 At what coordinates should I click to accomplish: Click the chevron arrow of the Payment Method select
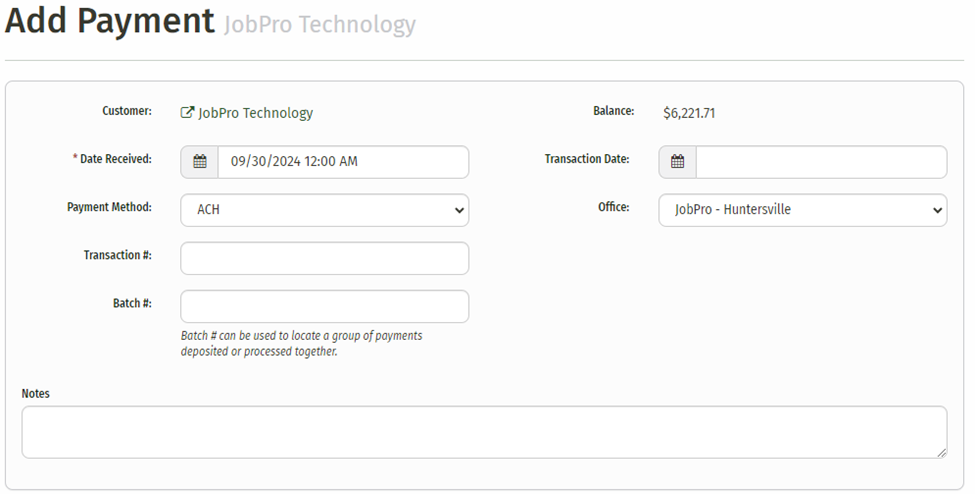[459, 210]
